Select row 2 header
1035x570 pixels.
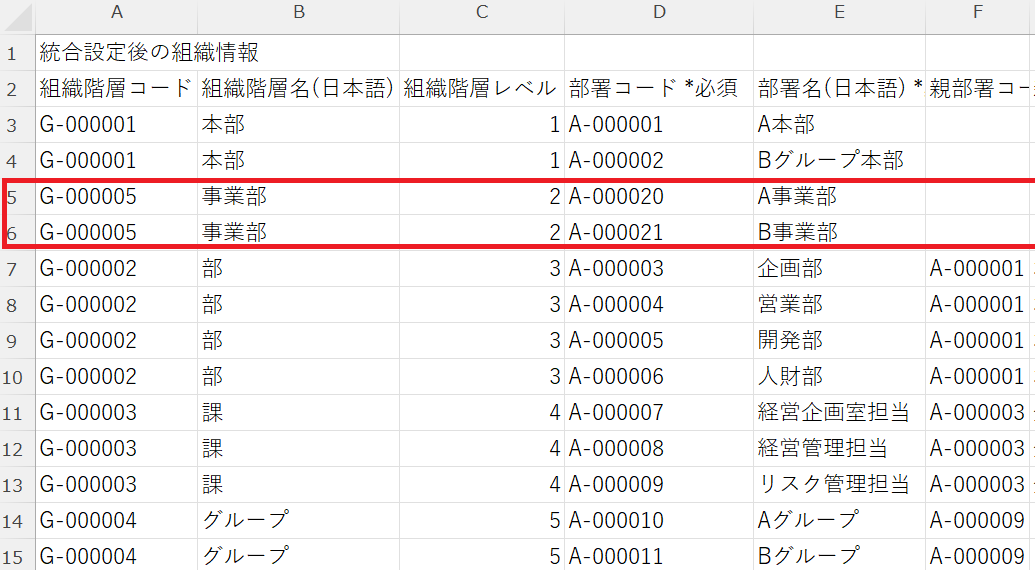(17, 88)
